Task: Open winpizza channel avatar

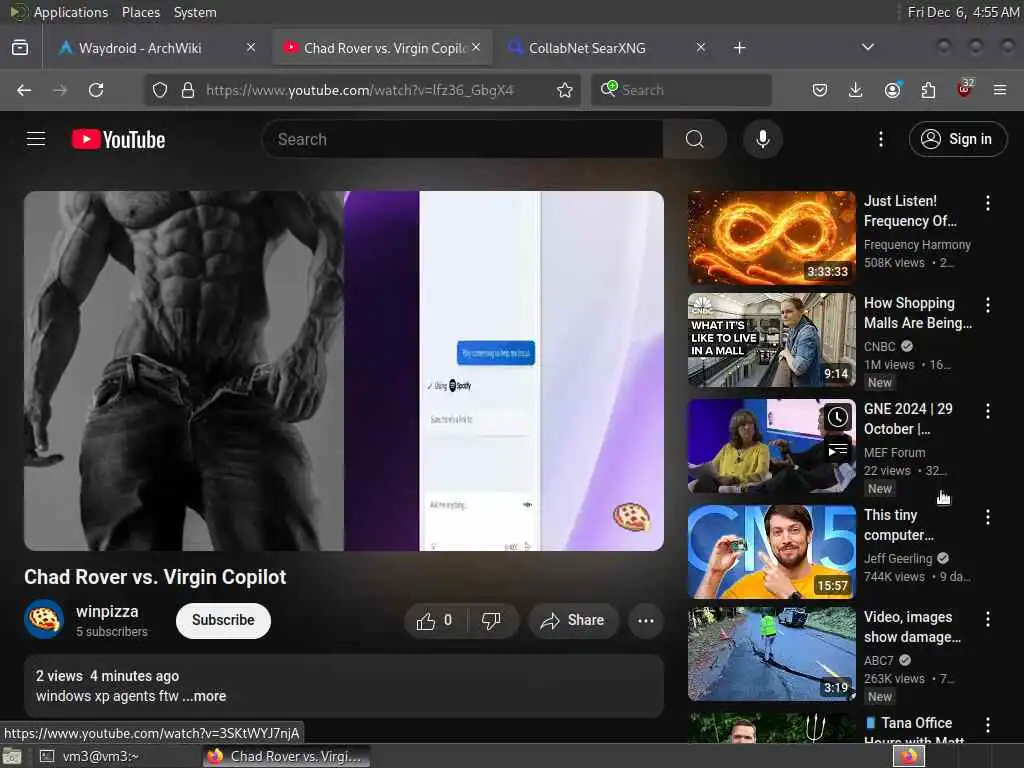Action: click(x=44, y=619)
